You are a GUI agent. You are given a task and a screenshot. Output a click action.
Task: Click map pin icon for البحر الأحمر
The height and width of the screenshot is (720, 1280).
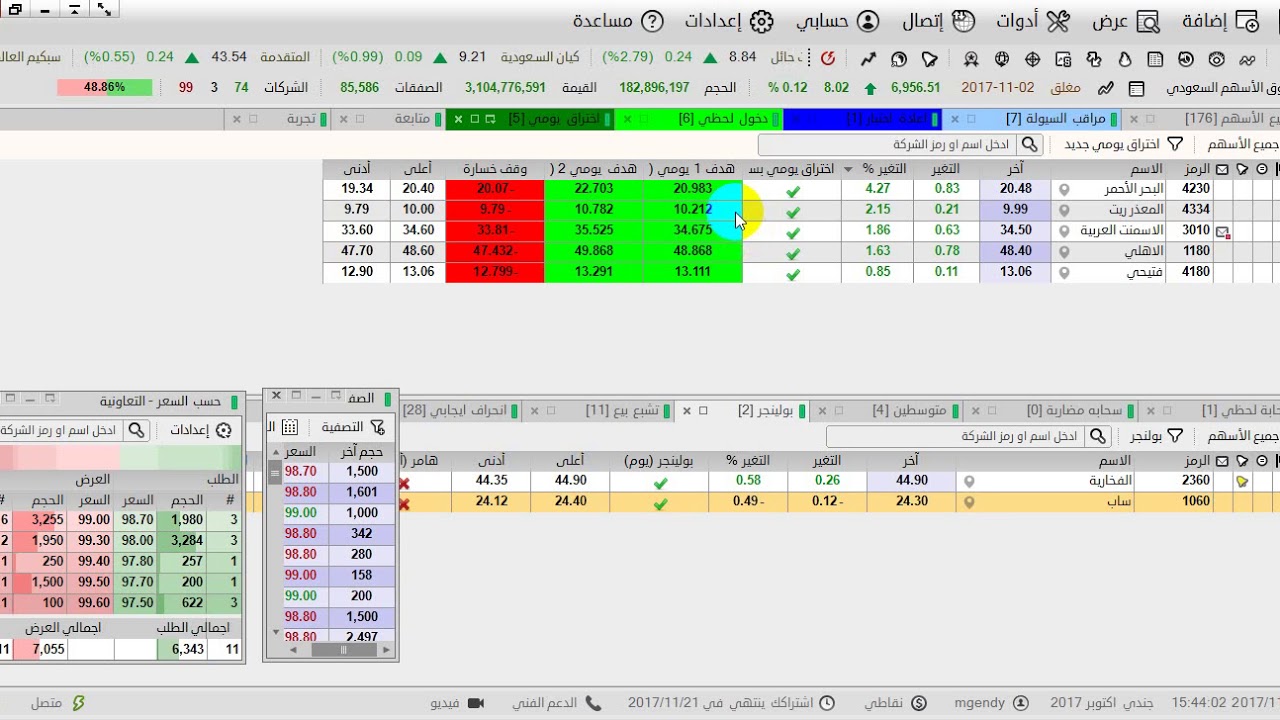[1064, 189]
